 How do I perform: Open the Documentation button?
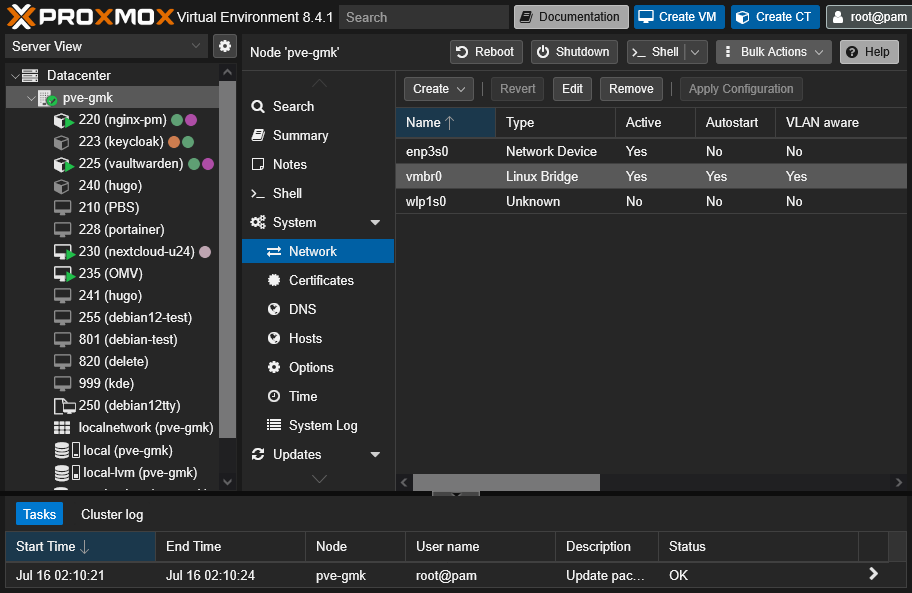[571, 17]
